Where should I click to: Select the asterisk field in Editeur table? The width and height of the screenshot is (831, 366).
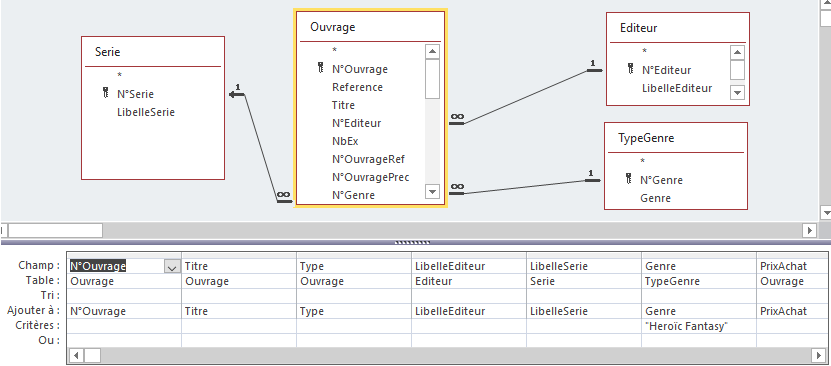(x=644, y=51)
